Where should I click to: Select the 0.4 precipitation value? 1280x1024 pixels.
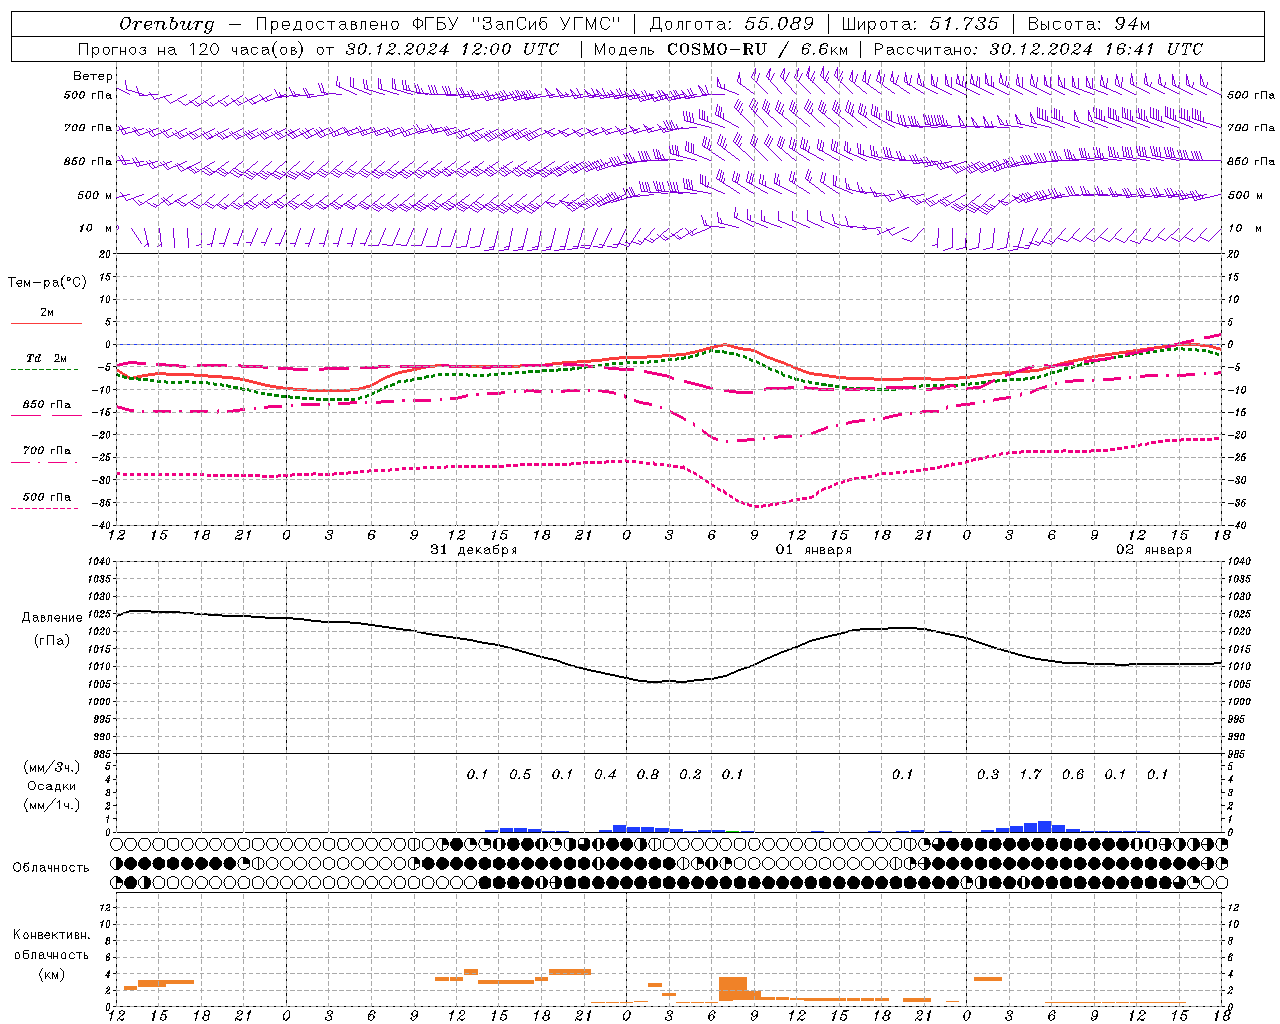(x=605, y=774)
